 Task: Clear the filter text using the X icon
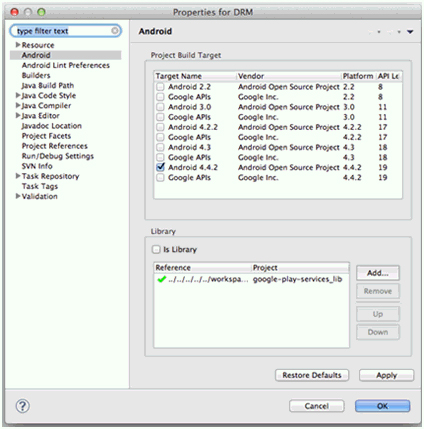coord(114,31)
